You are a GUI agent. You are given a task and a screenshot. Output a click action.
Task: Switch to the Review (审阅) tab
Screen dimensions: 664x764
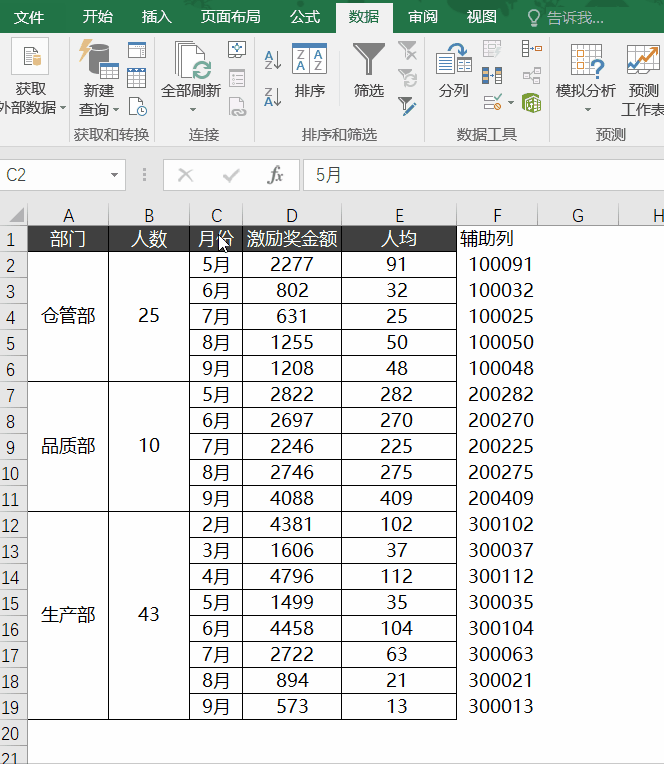click(x=423, y=17)
